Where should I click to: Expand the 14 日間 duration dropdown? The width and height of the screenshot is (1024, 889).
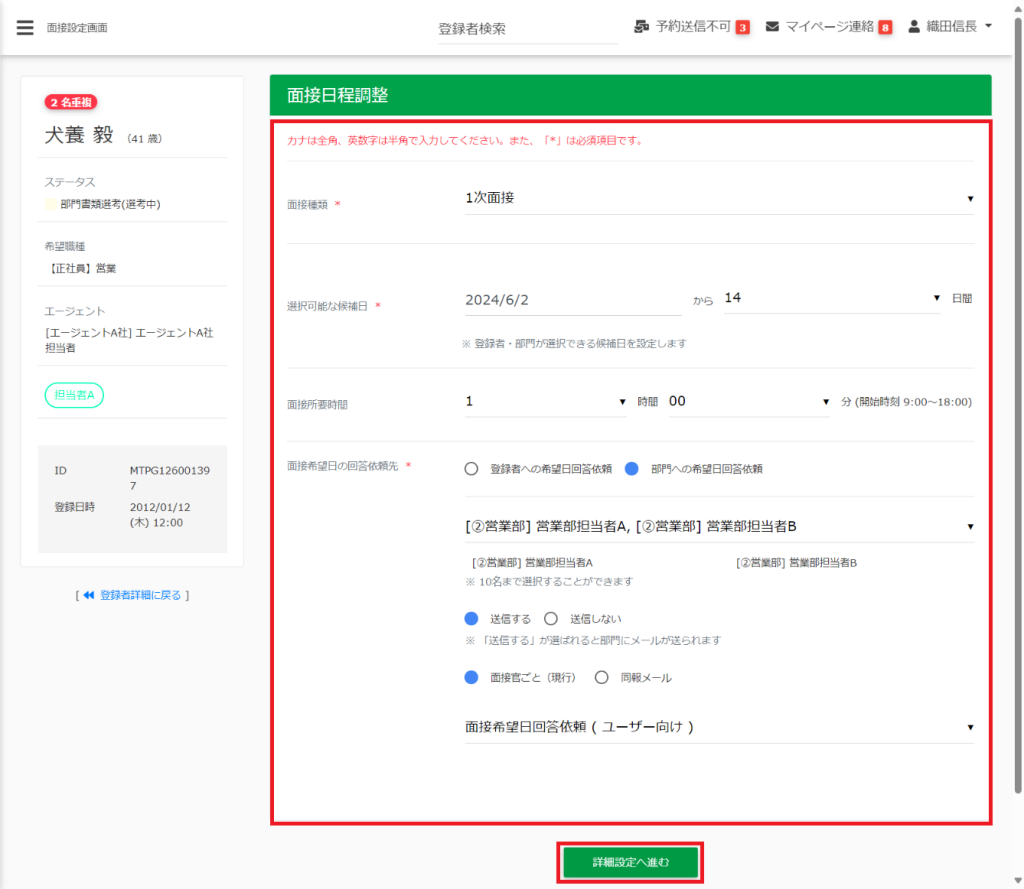[x=832, y=297]
